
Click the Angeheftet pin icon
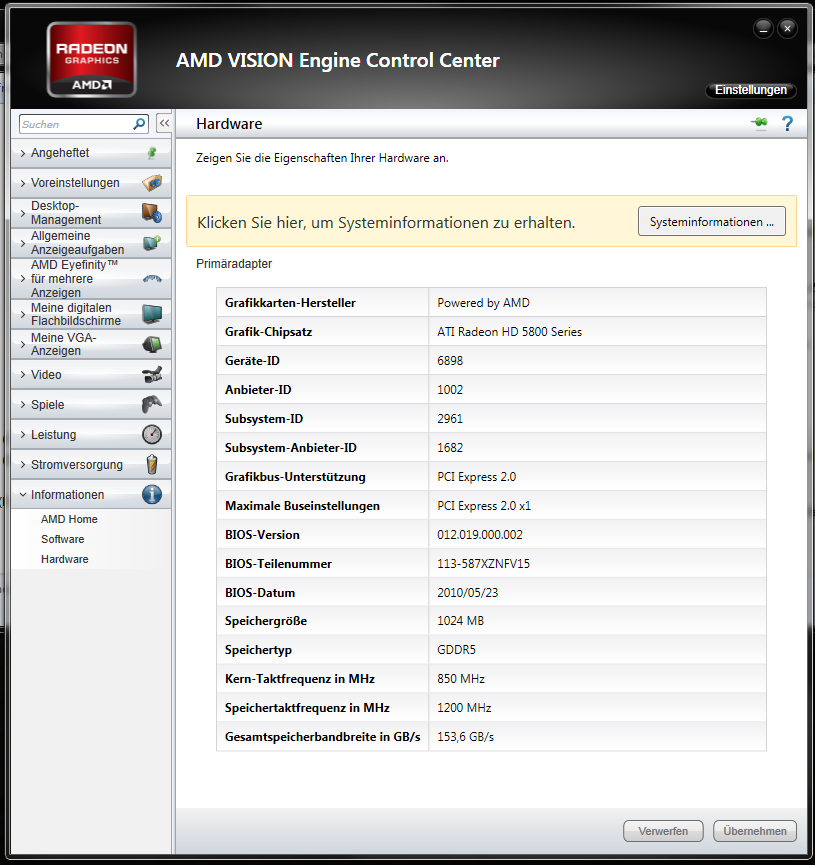point(152,153)
